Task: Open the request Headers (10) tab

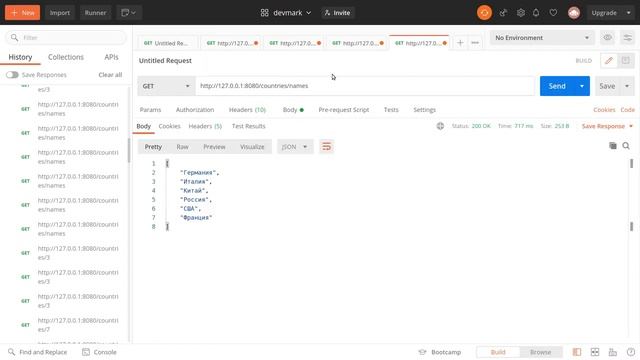Action: (247, 110)
